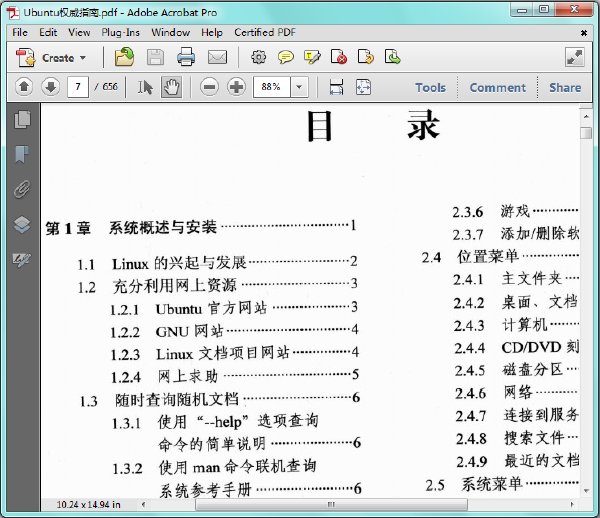Click '1.1 Linux 的兴起与发展' entry
This screenshot has height=518, width=600.
[x=217, y=263]
